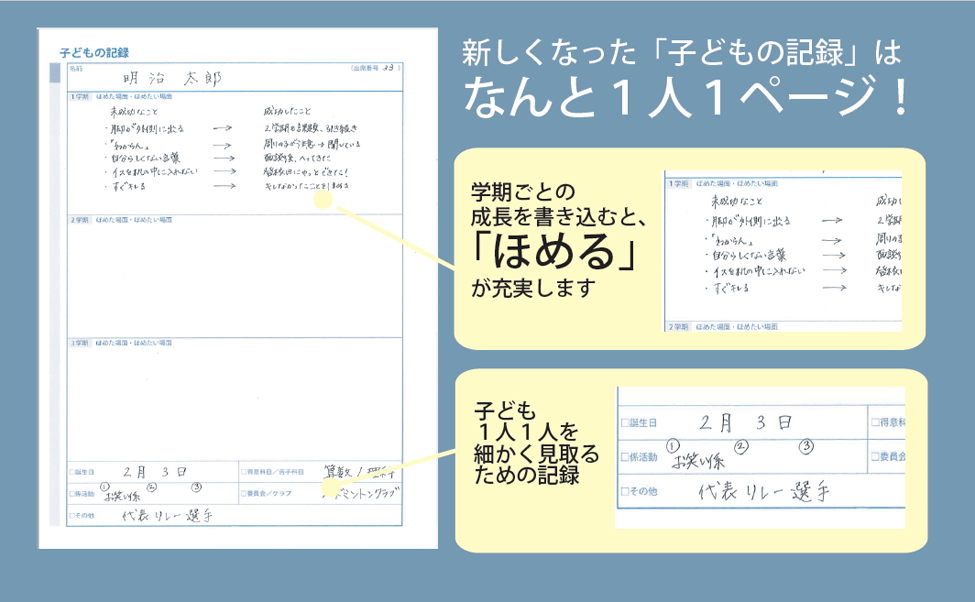Click the 3学期 ほめた場面 section header
Viewport: 975px width, 602px height.
click(x=121, y=343)
